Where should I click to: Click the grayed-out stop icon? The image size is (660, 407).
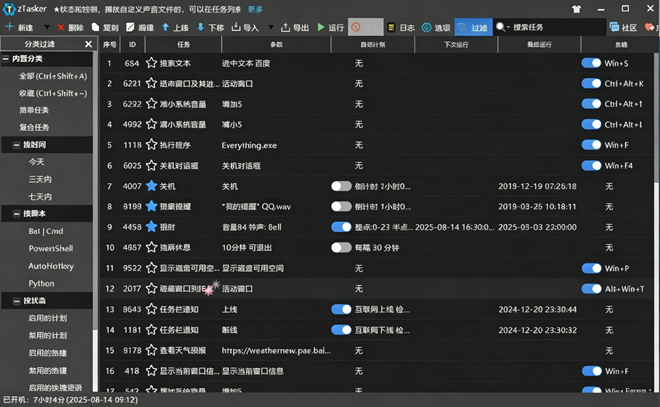[356, 27]
